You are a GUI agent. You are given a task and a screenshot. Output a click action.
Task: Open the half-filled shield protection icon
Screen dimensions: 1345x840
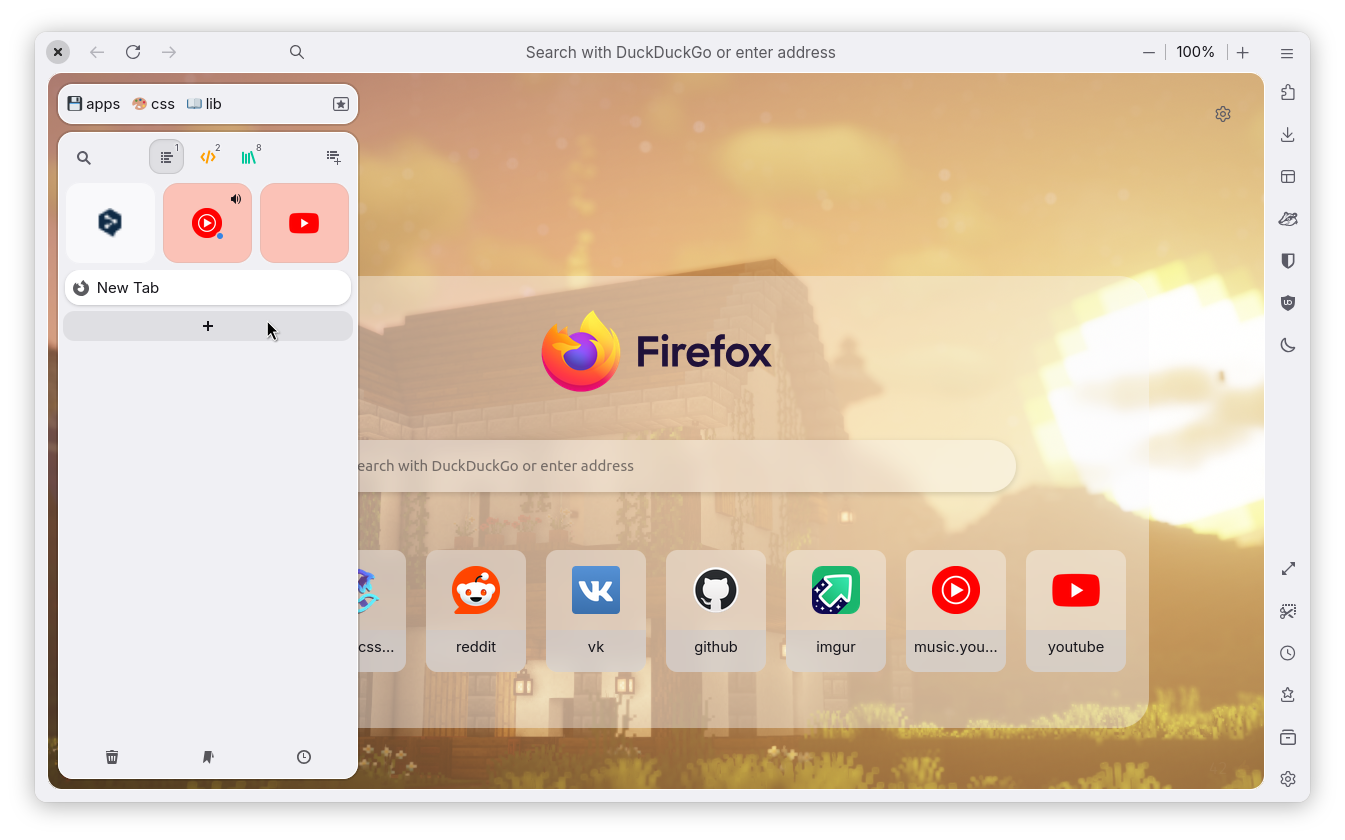[1288, 261]
